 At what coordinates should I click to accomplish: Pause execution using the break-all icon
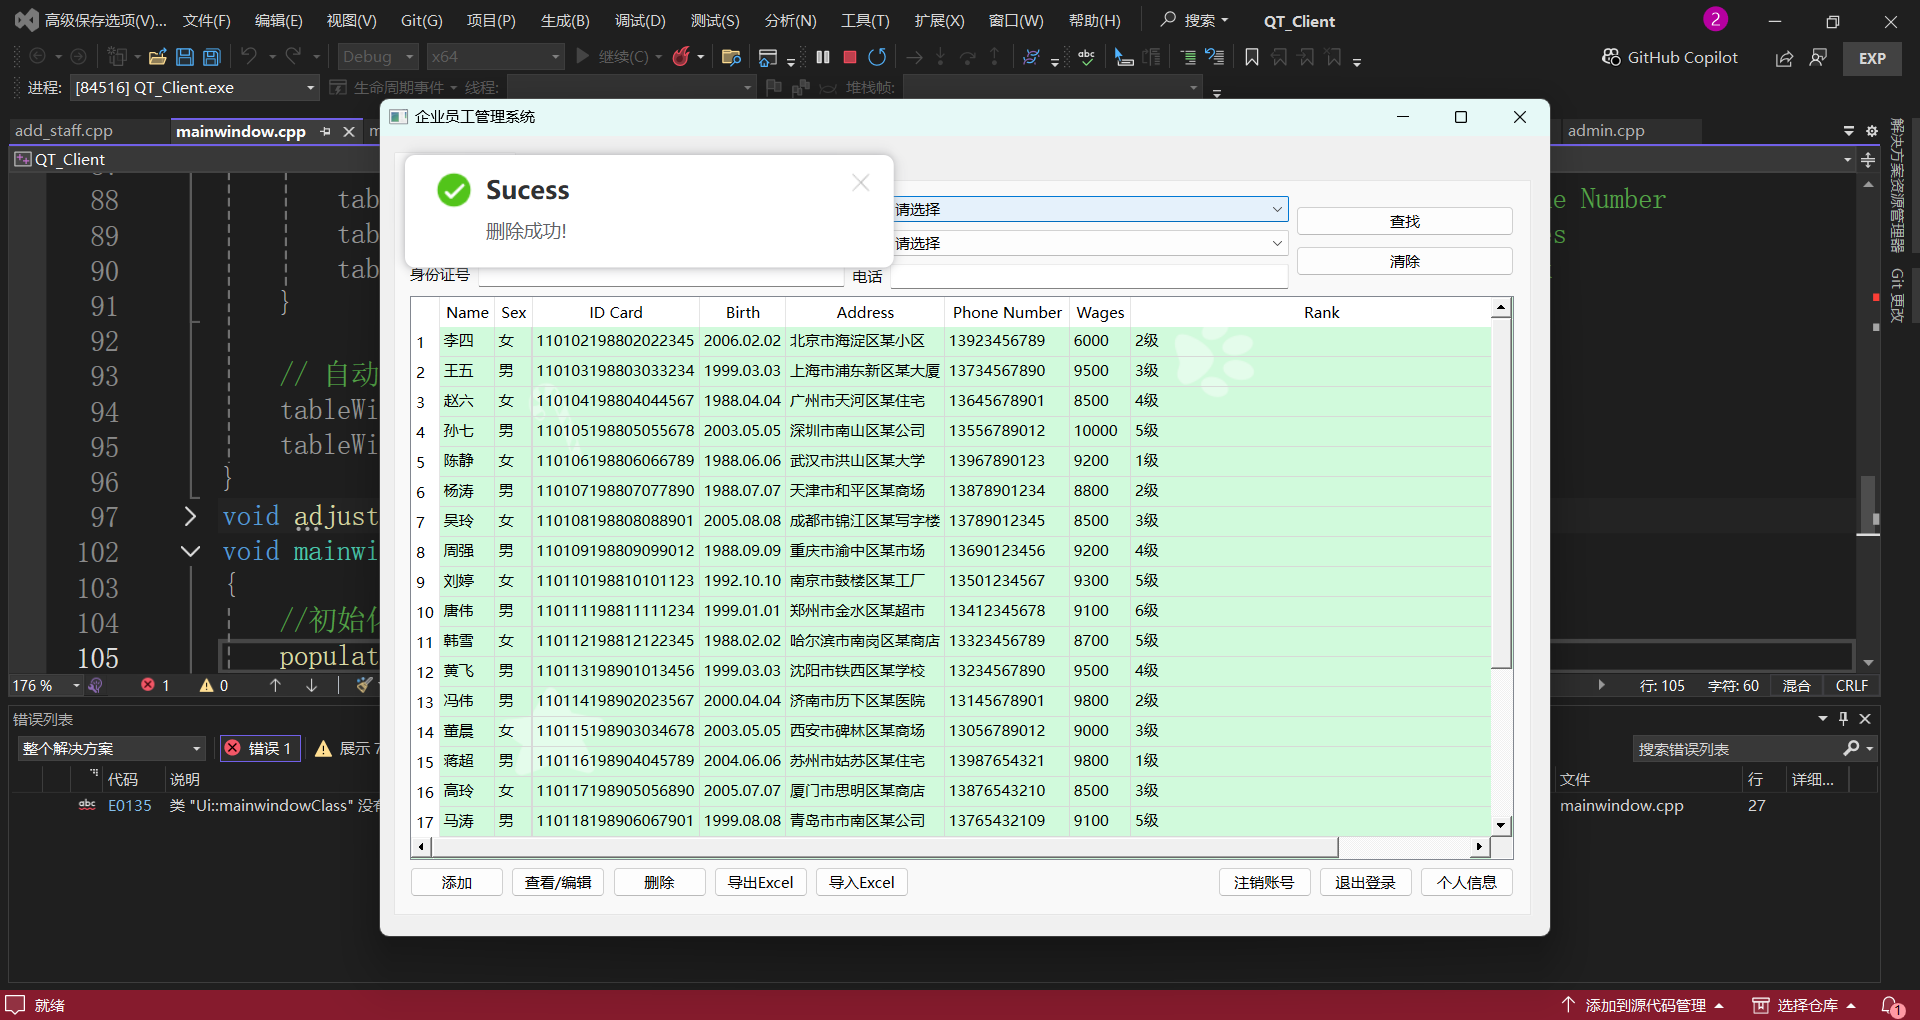point(823,57)
